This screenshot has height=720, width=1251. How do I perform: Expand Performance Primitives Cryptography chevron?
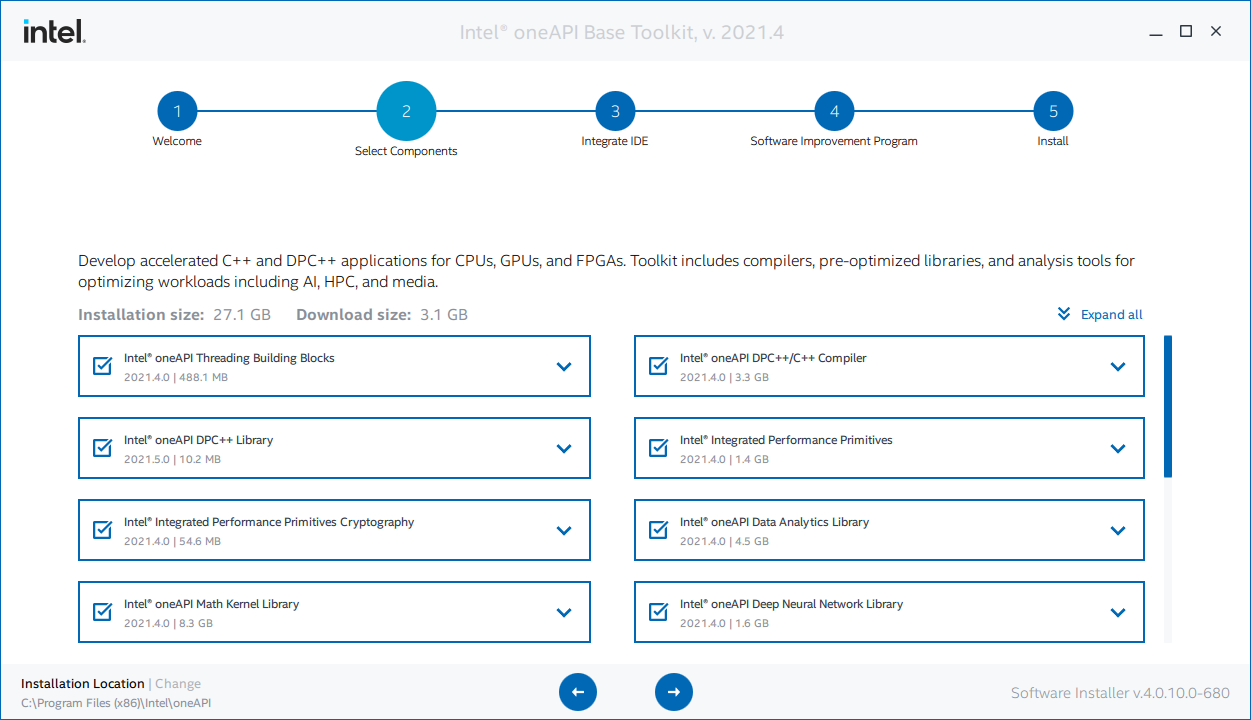point(564,531)
